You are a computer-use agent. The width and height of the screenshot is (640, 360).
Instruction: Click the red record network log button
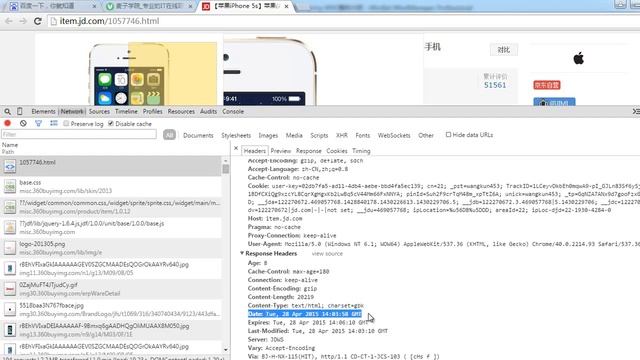tap(7, 123)
